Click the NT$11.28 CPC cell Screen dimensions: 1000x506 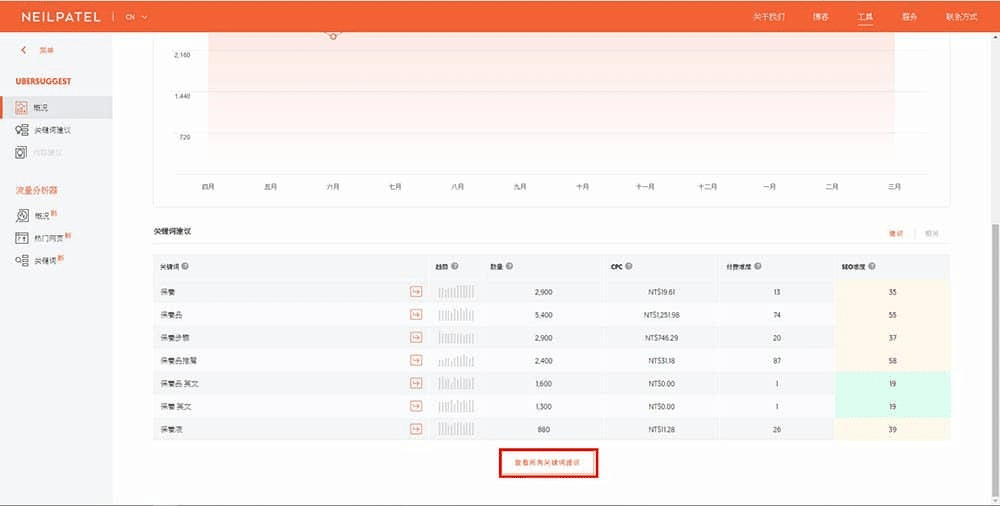pos(661,429)
